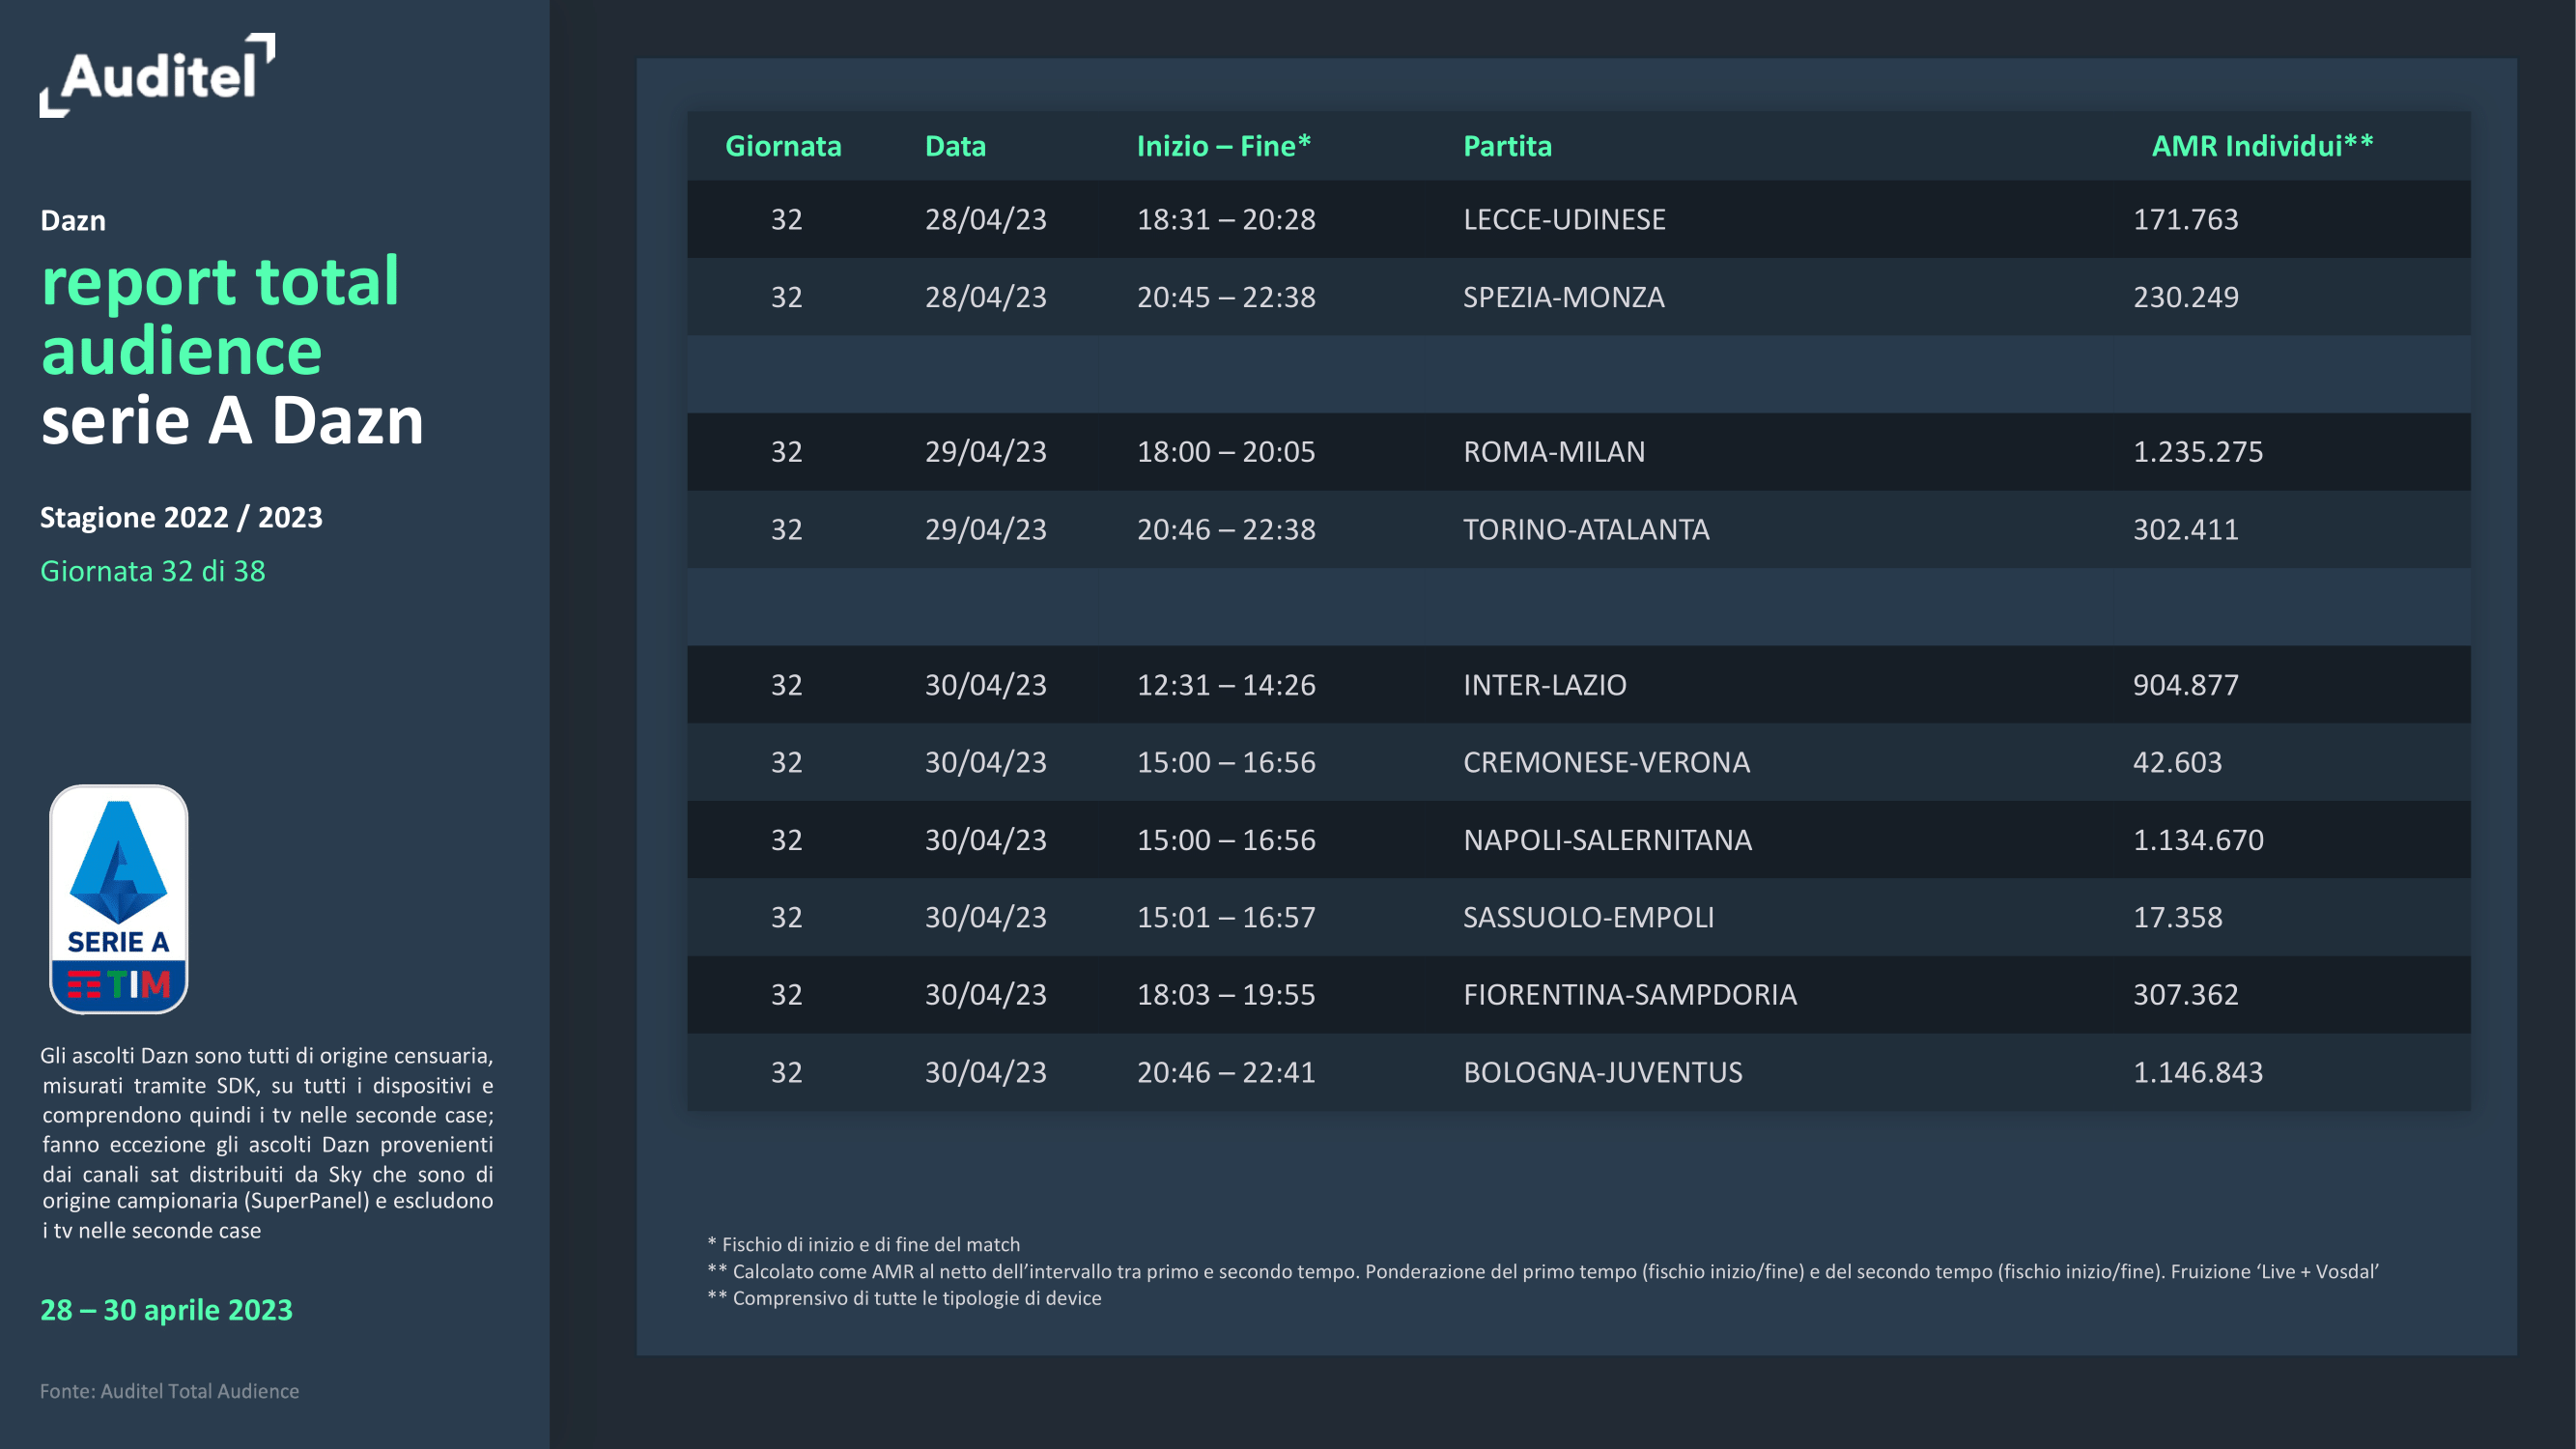The width and height of the screenshot is (2576, 1449).
Task: Click the Auditel logo
Action: point(157,76)
